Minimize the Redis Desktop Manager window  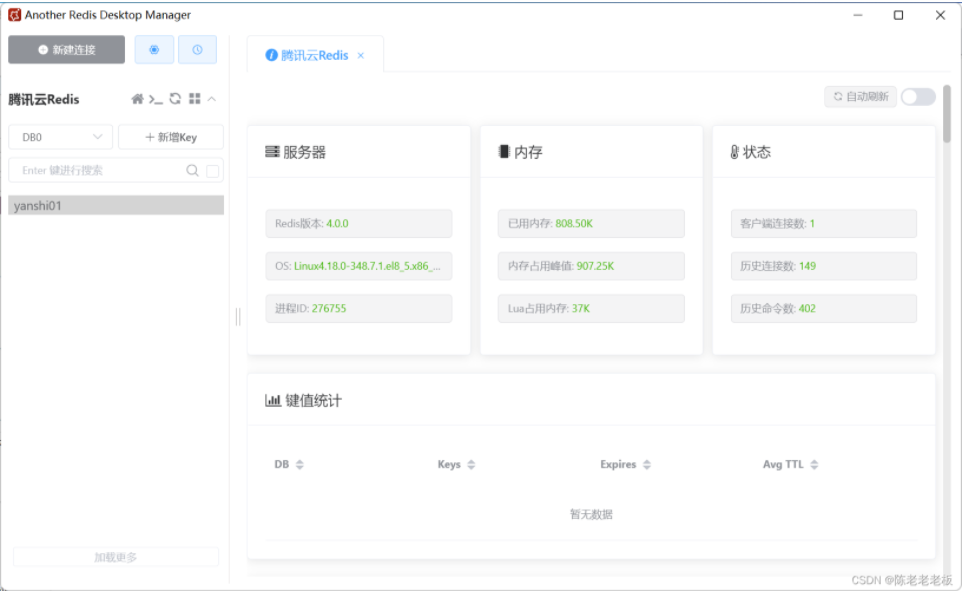tap(858, 15)
